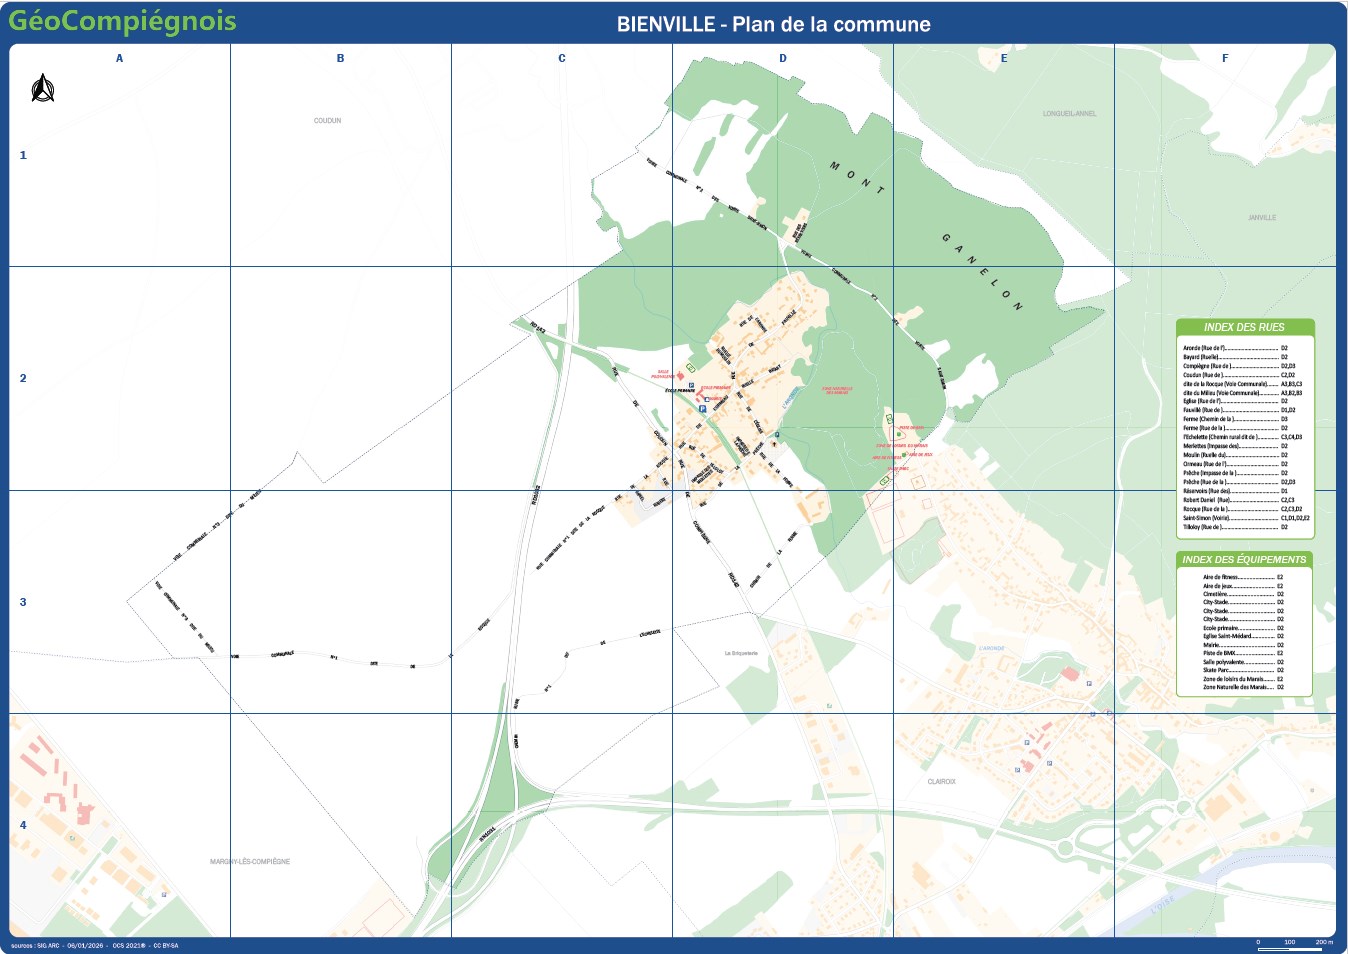
Task: Click column label A on the grid
Action: tap(120, 58)
